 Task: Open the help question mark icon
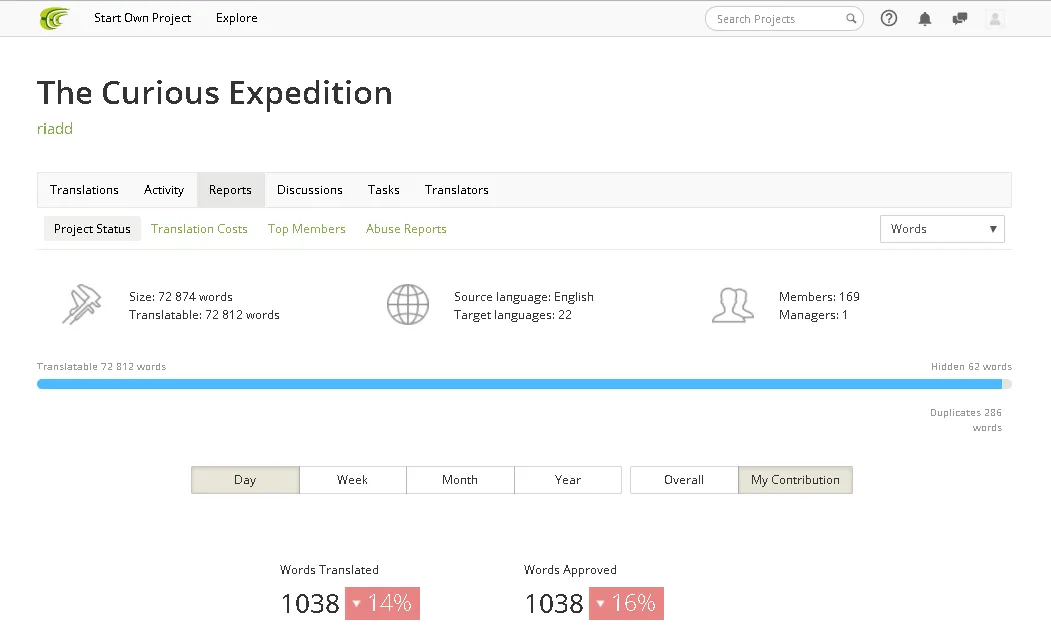point(889,18)
